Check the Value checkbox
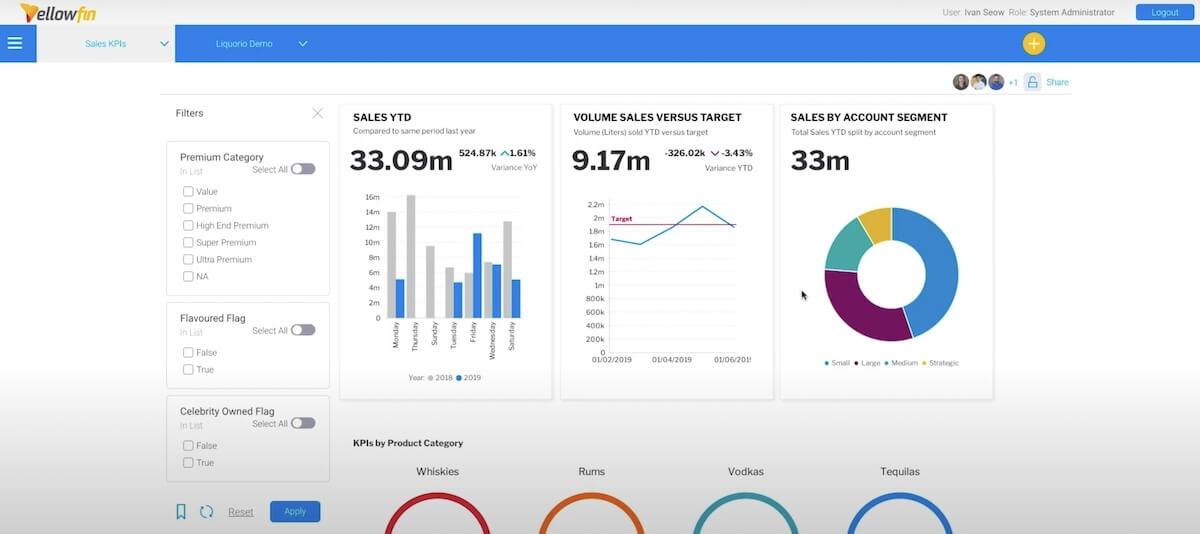The width and height of the screenshot is (1200, 534). (188, 191)
